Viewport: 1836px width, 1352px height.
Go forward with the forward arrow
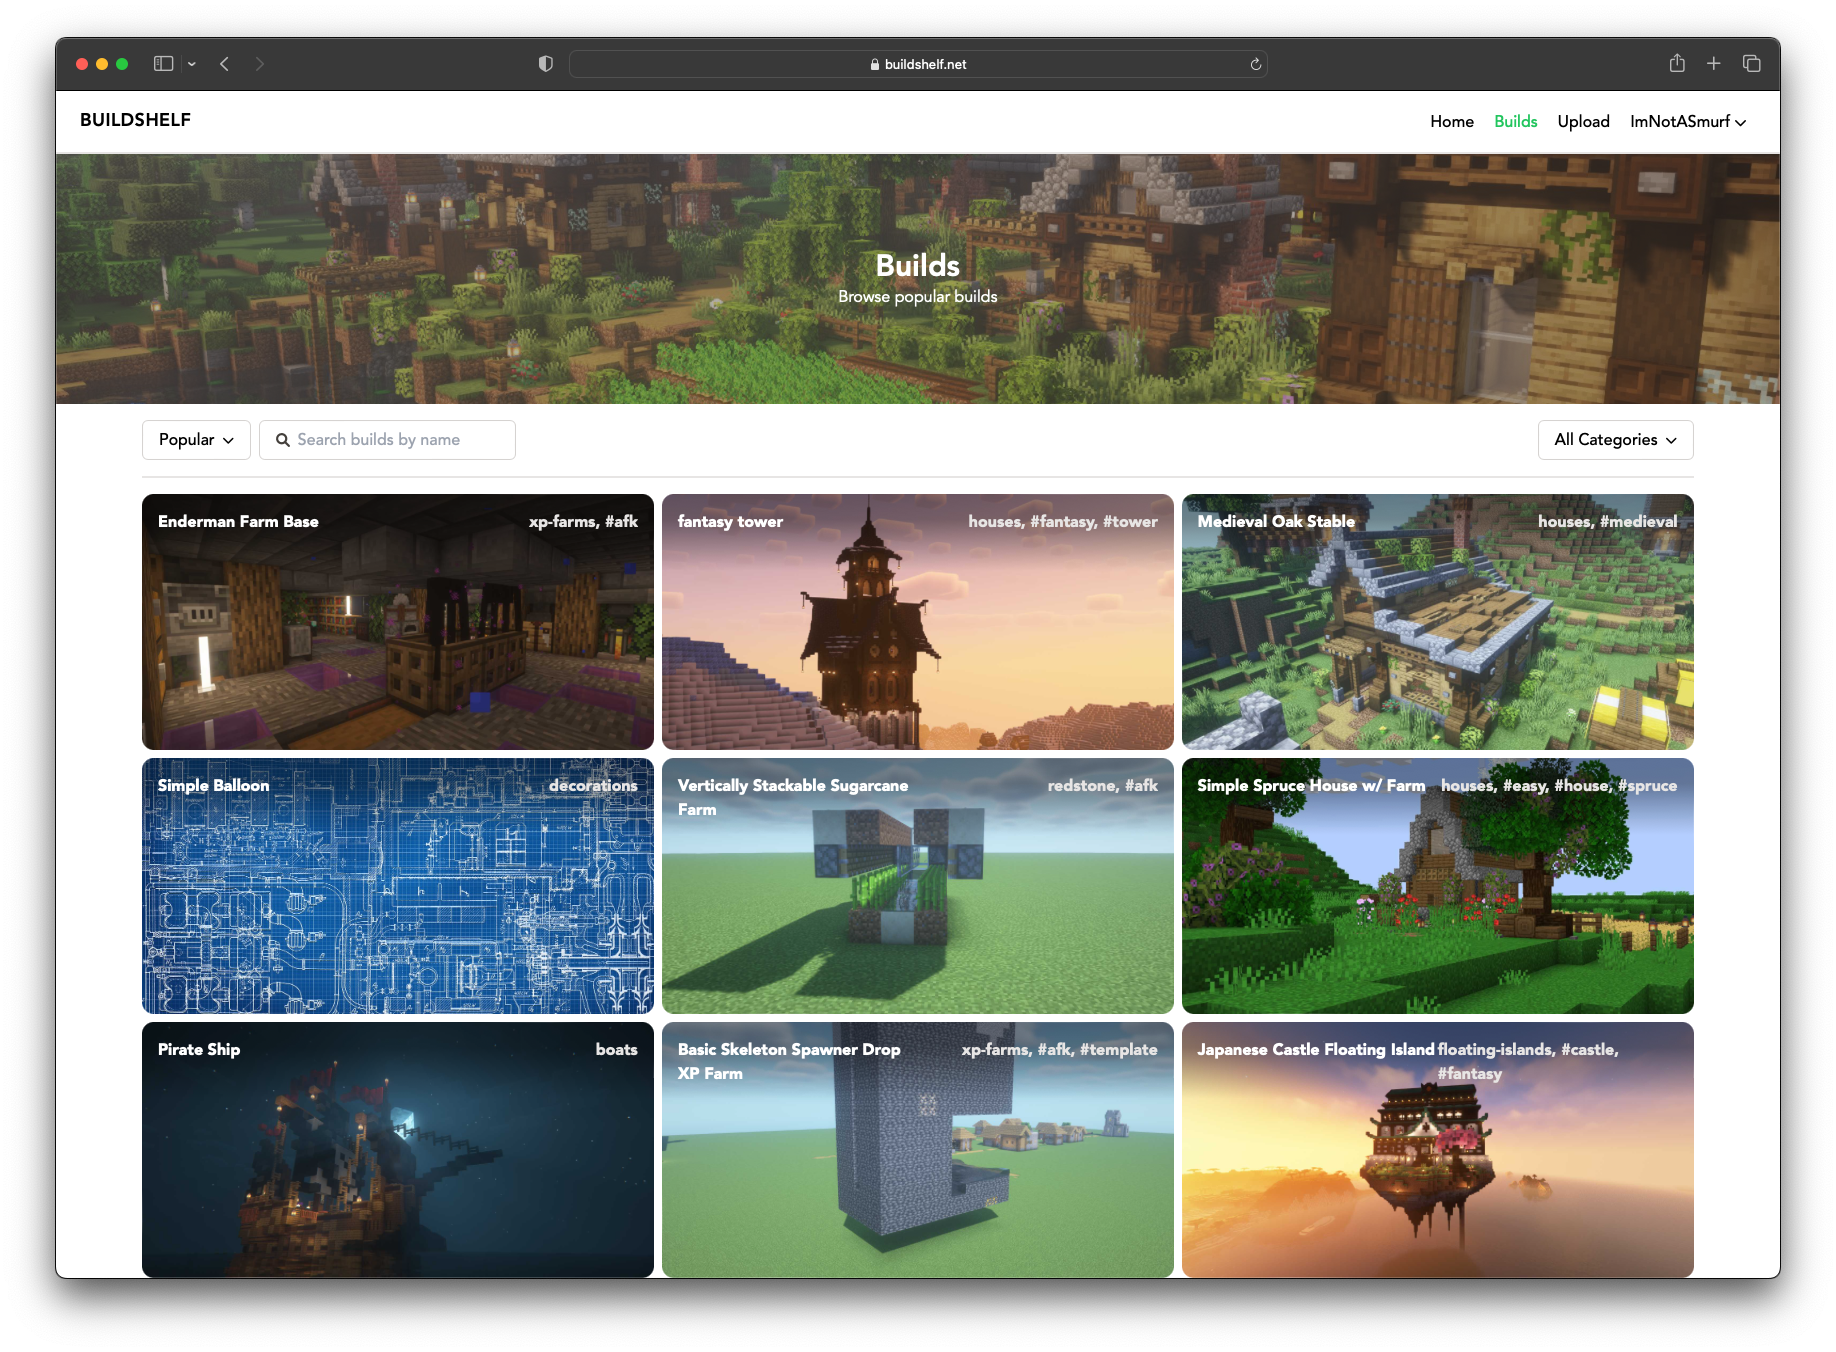[260, 64]
